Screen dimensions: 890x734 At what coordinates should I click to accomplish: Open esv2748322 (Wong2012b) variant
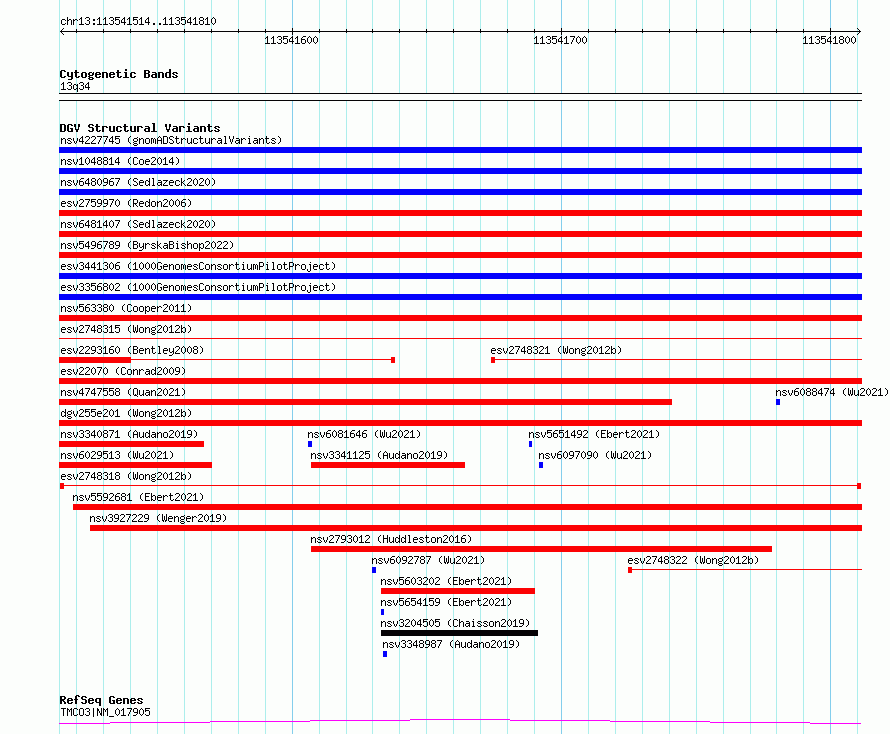(x=693, y=560)
